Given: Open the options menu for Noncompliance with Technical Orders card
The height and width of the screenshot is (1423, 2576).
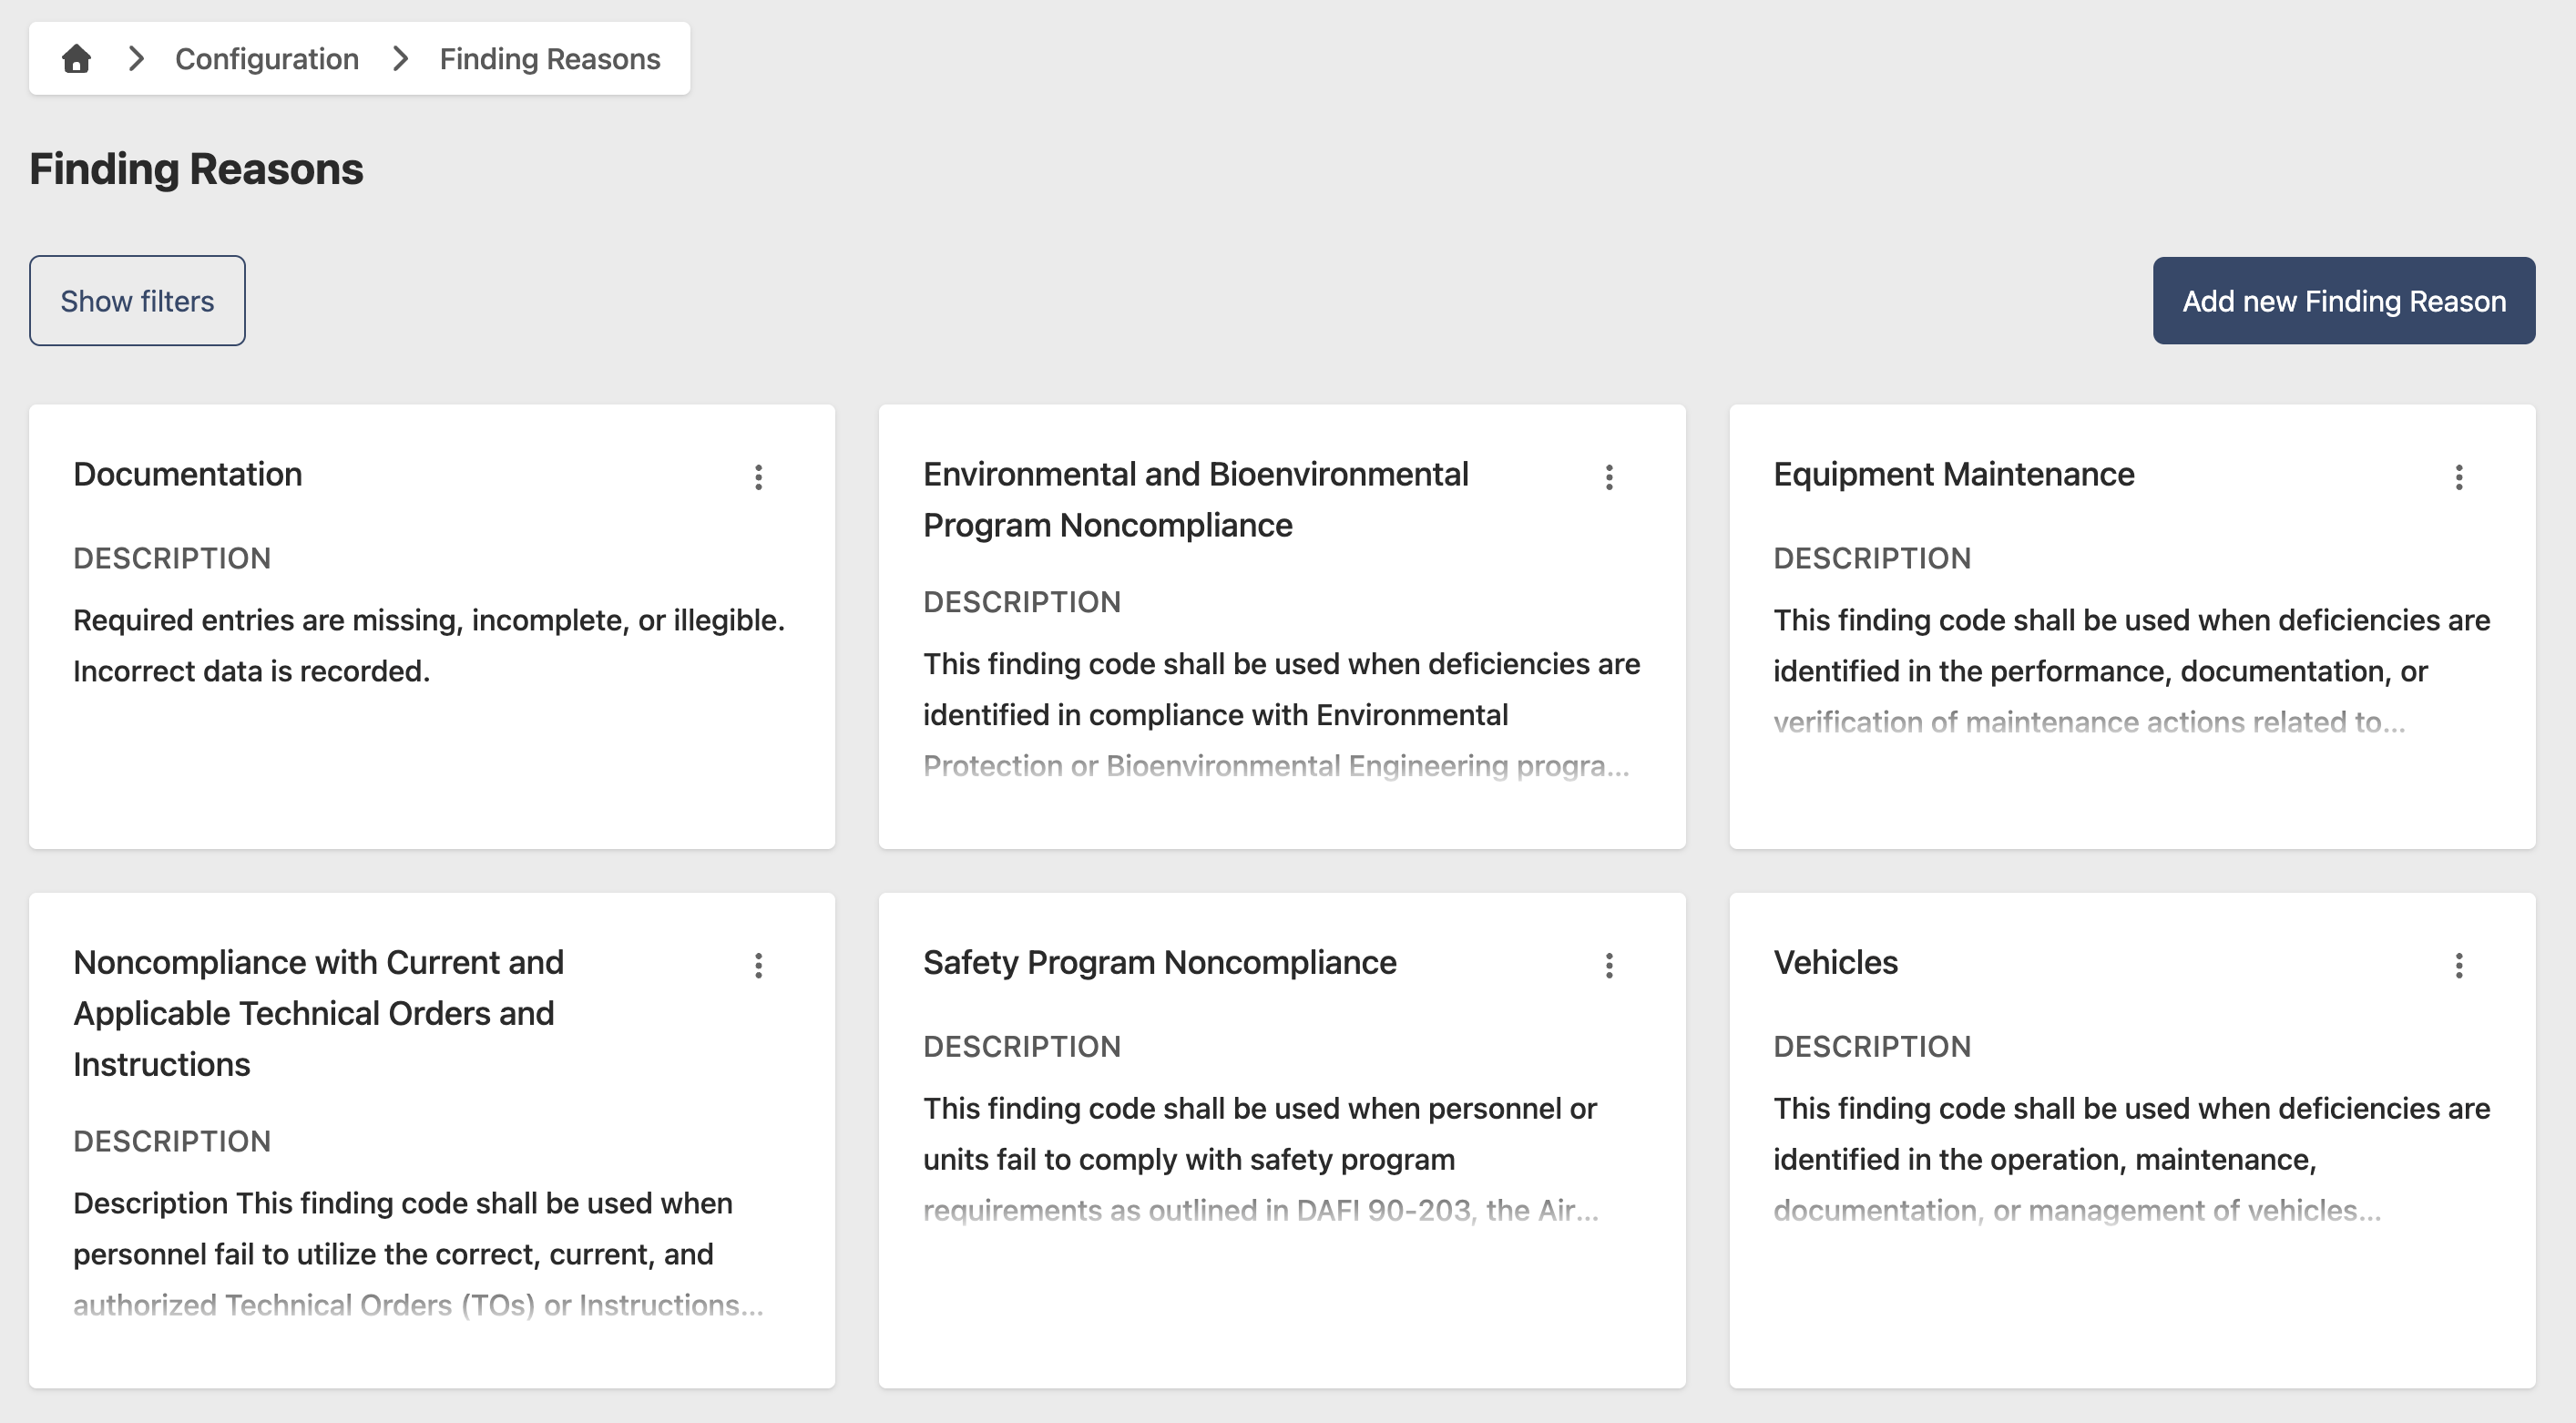Looking at the screenshot, I should (x=759, y=965).
